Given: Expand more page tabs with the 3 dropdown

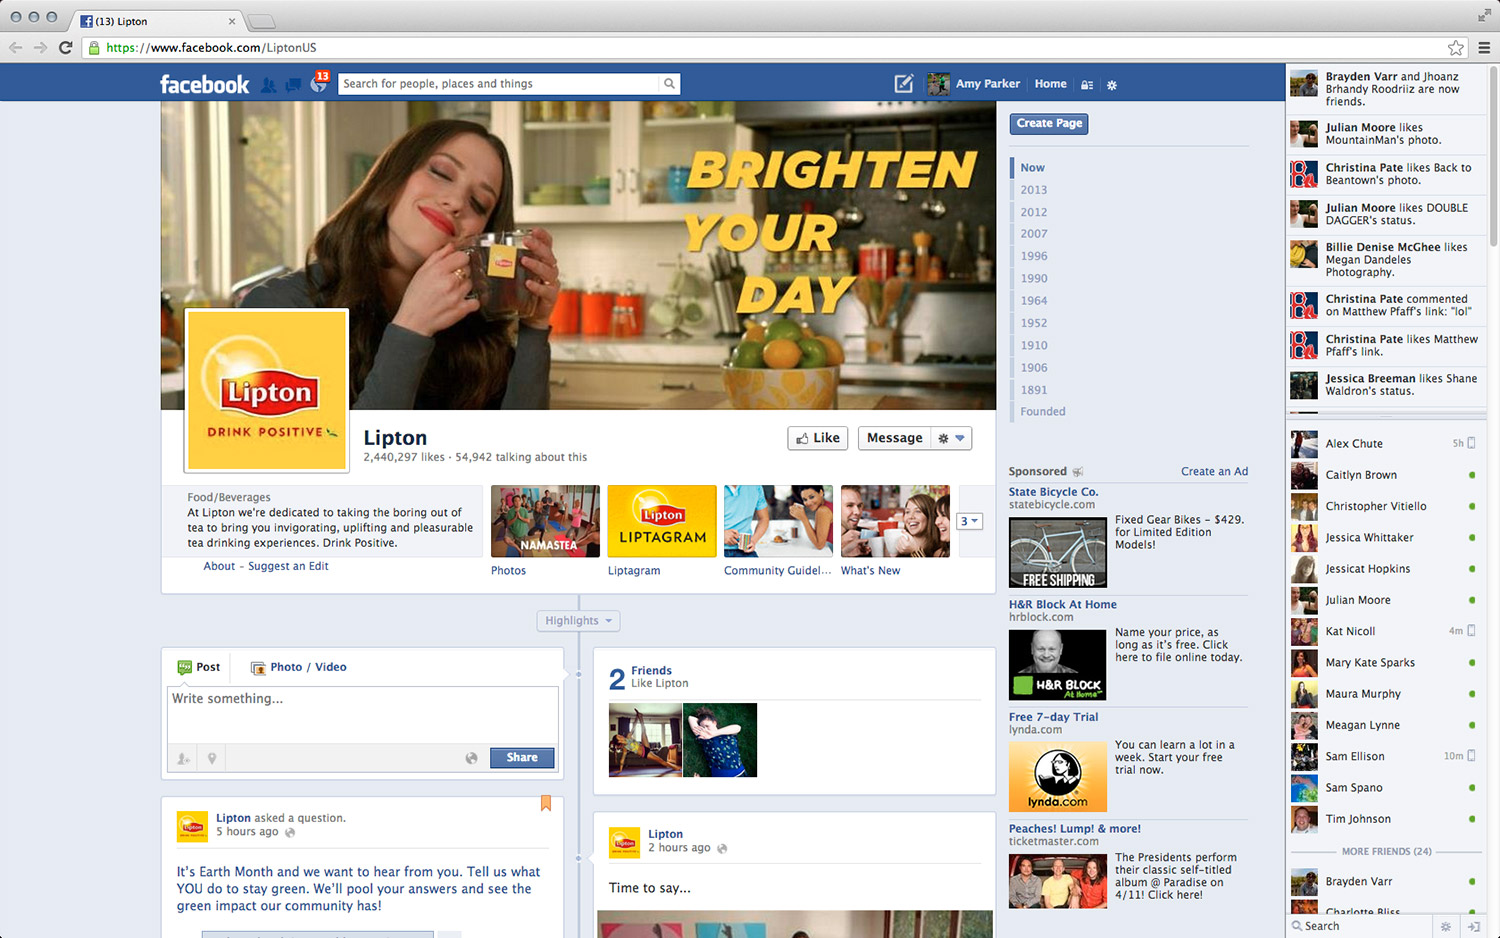Looking at the screenshot, I should click(x=970, y=521).
